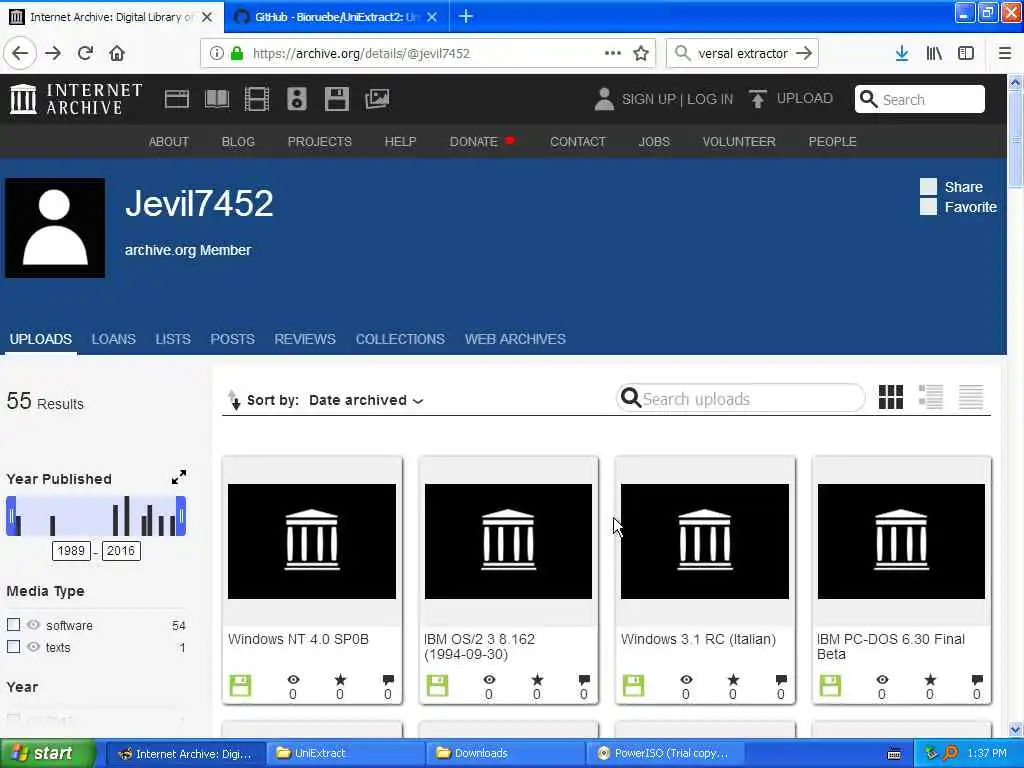Open the VOLUNTEER link

click(739, 141)
